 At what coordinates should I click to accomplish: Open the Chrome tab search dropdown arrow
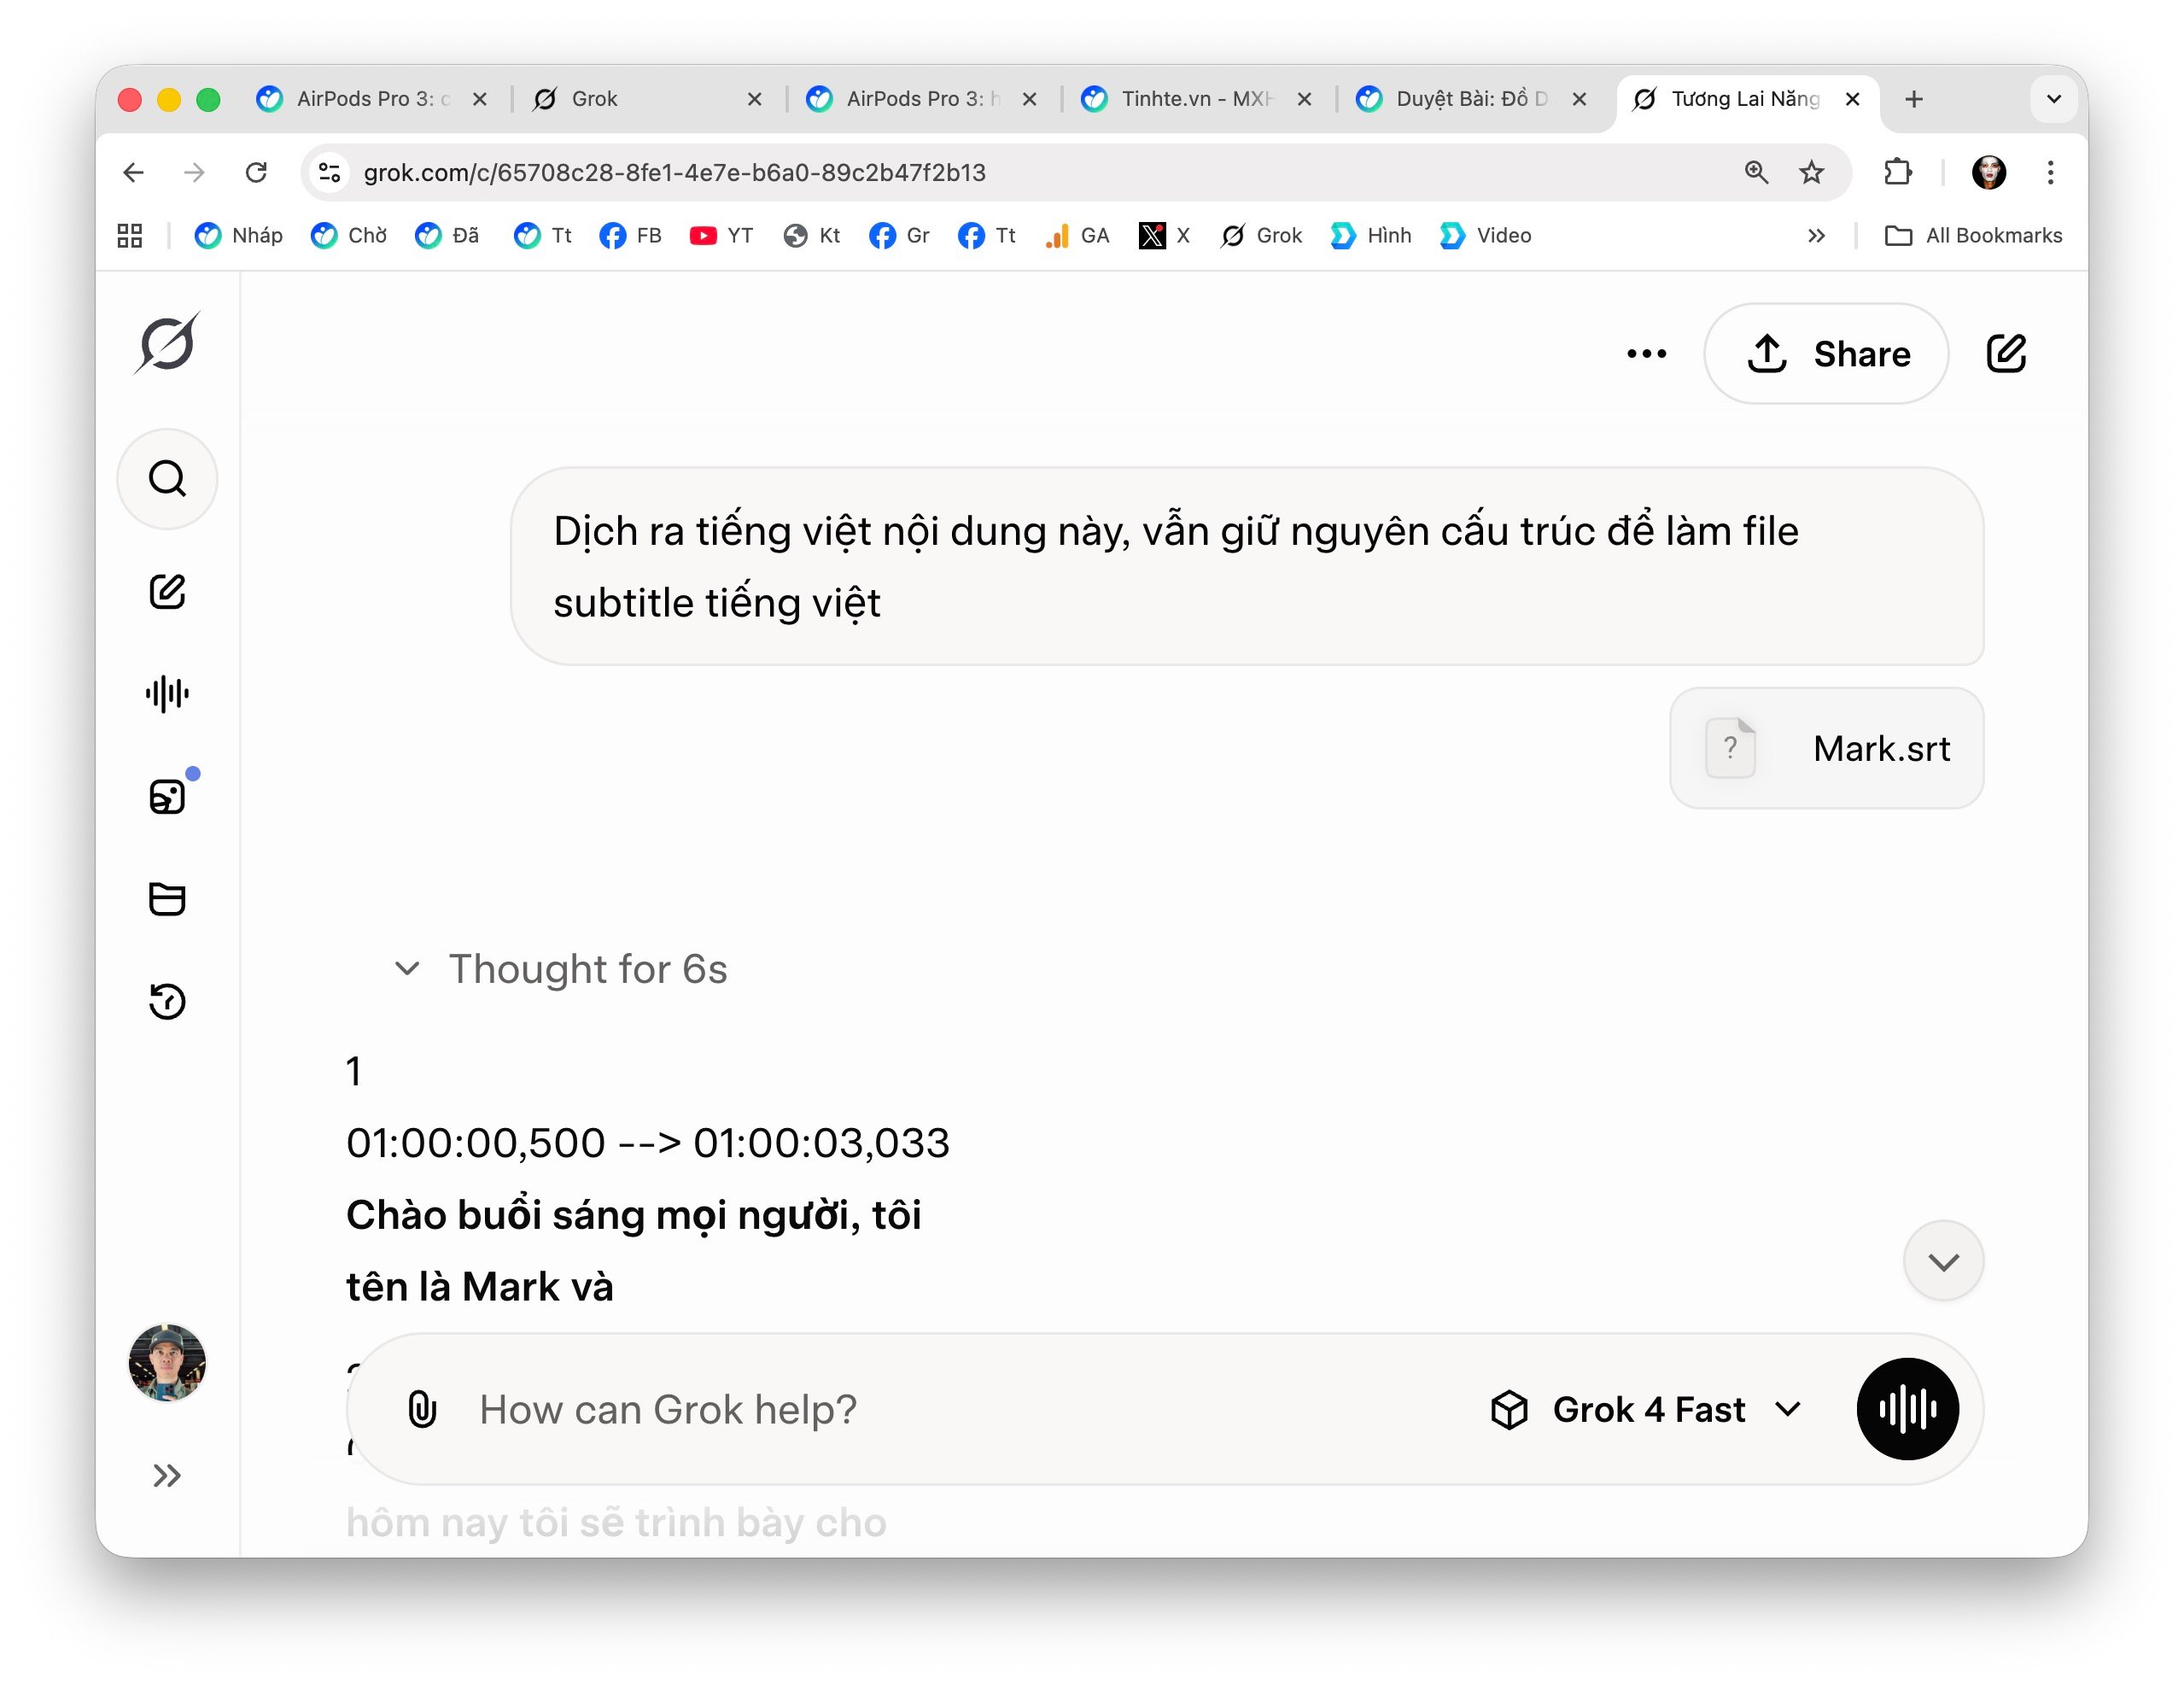click(x=2053, y=99)
